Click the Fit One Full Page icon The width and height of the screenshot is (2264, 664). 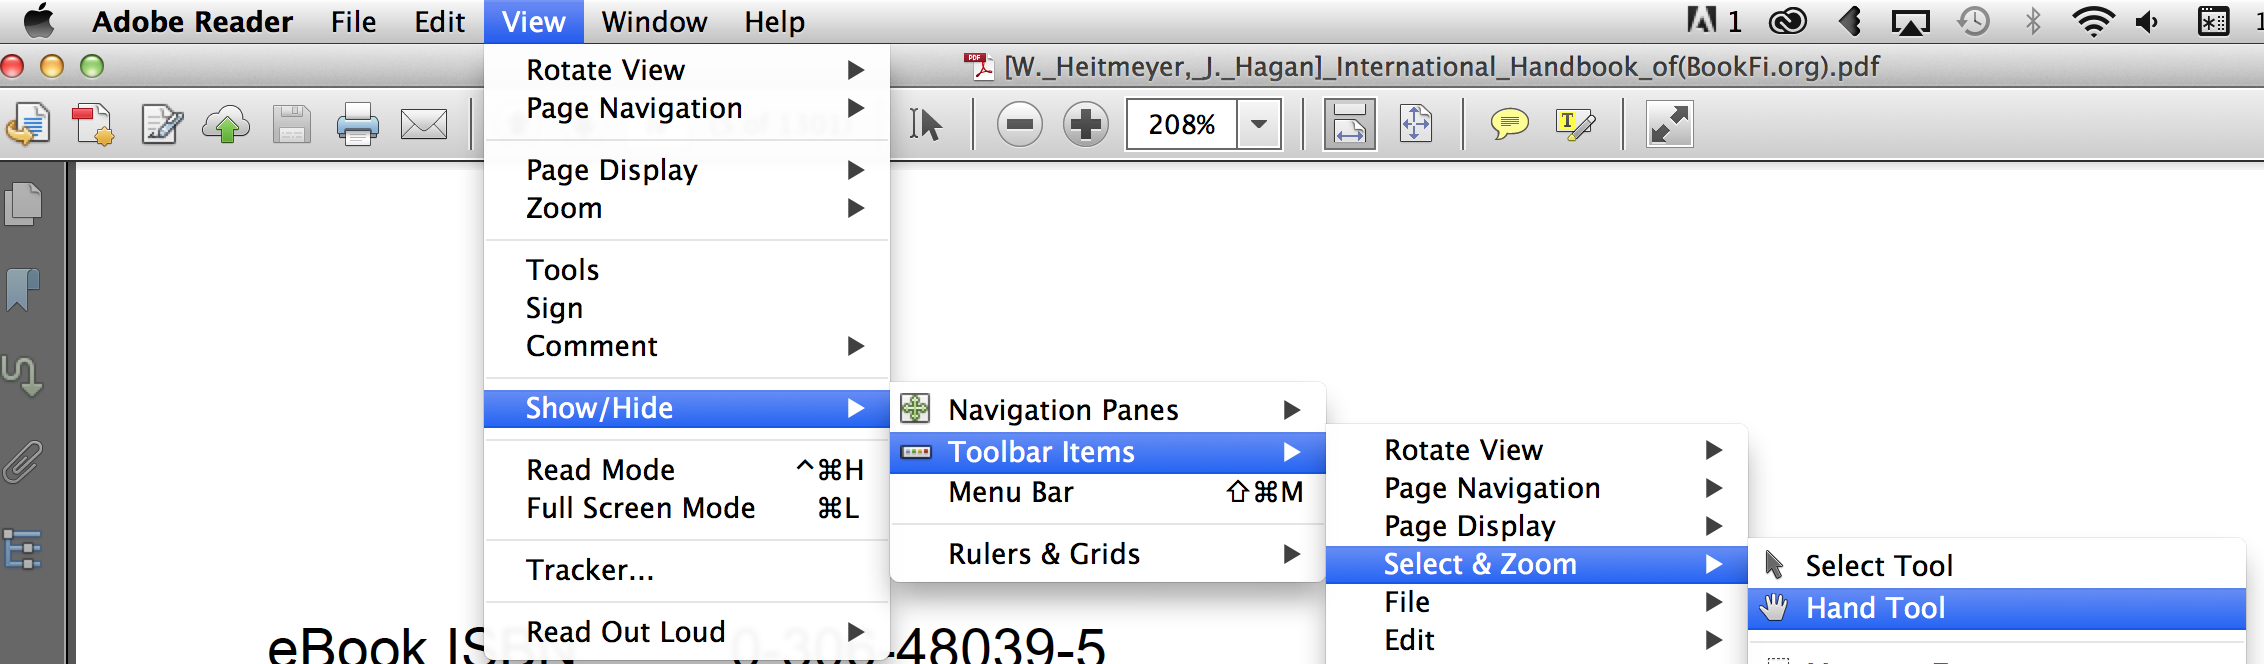click(x=1416, y=125)
